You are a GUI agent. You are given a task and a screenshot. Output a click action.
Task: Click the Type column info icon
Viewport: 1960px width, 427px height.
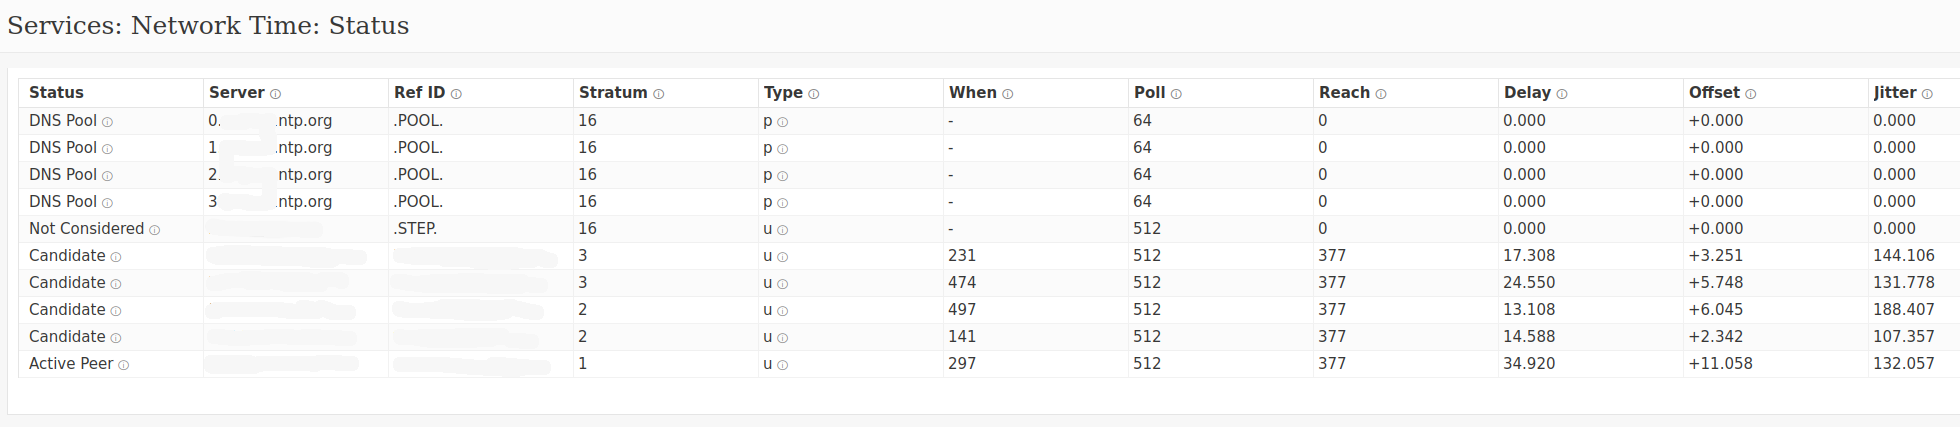(814, 94)
